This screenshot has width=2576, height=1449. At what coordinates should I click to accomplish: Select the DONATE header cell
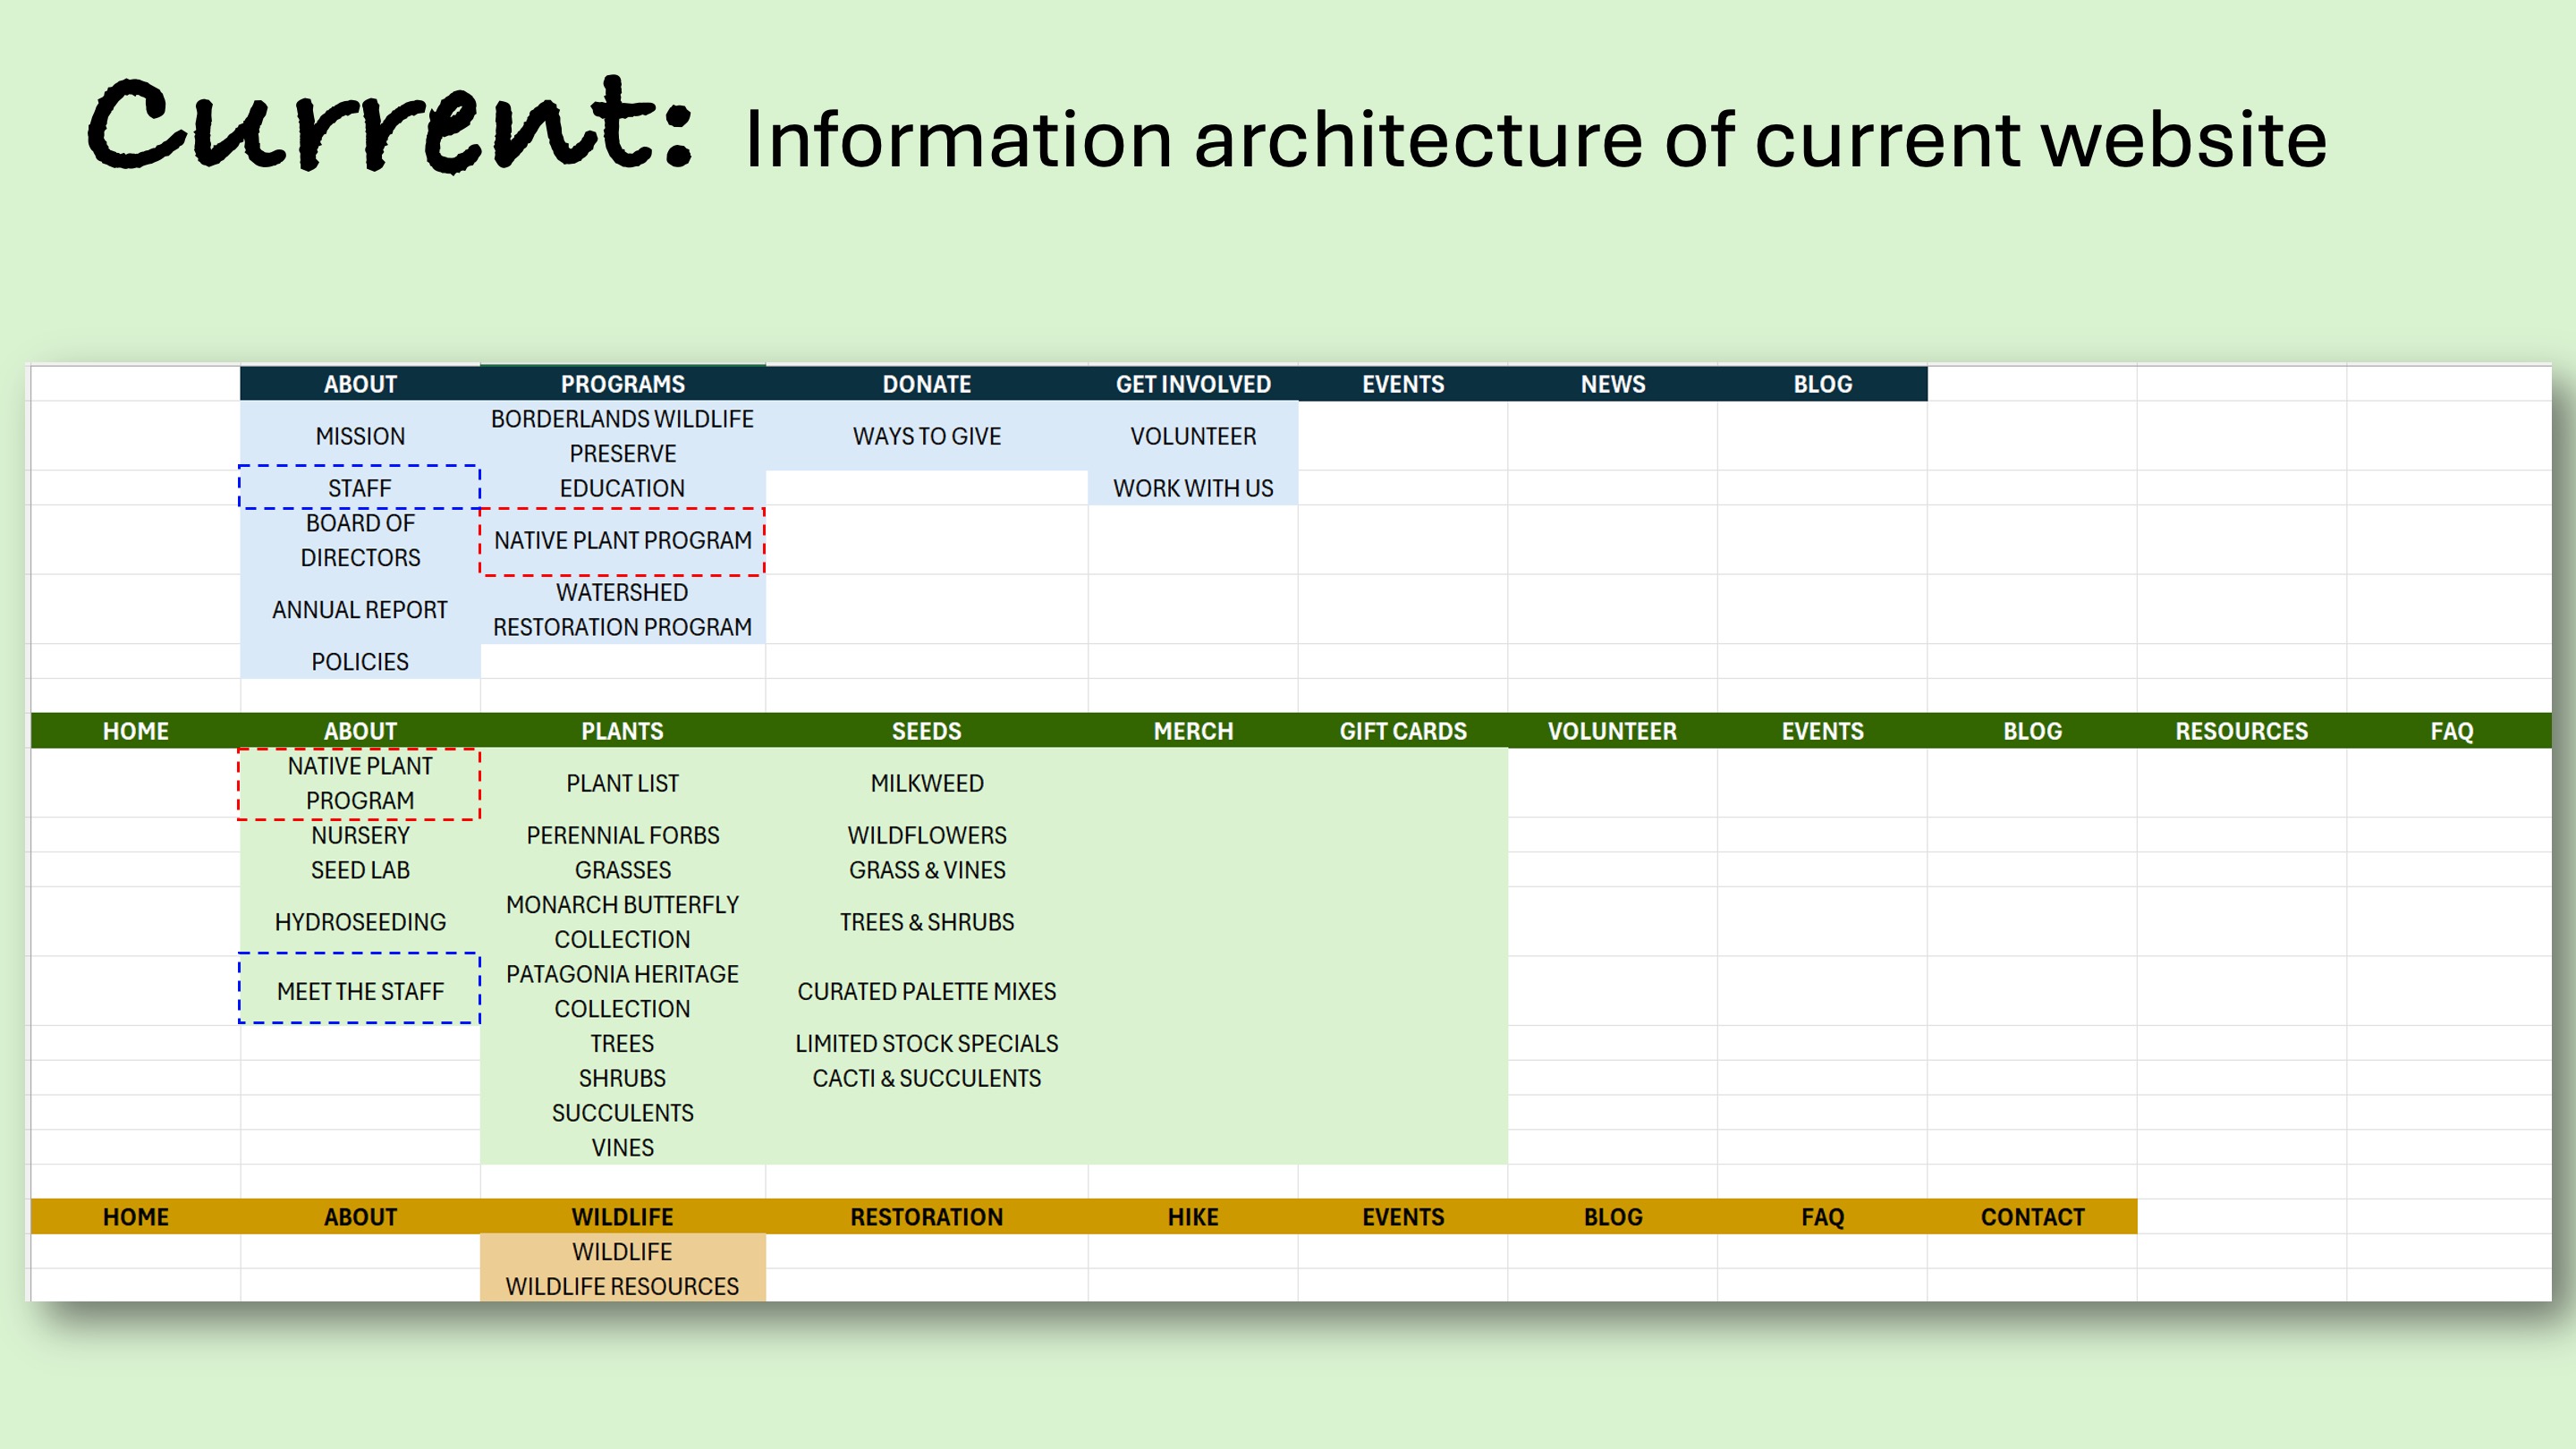point(926,384)
